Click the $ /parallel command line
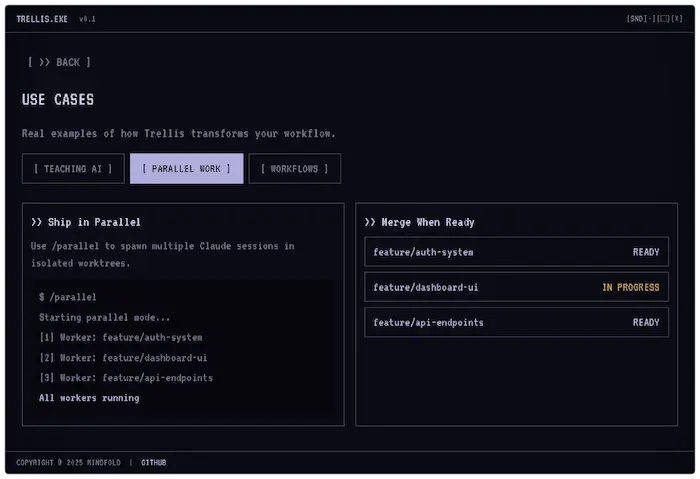Viewport: 700px width, 479px height. (67, 297)
